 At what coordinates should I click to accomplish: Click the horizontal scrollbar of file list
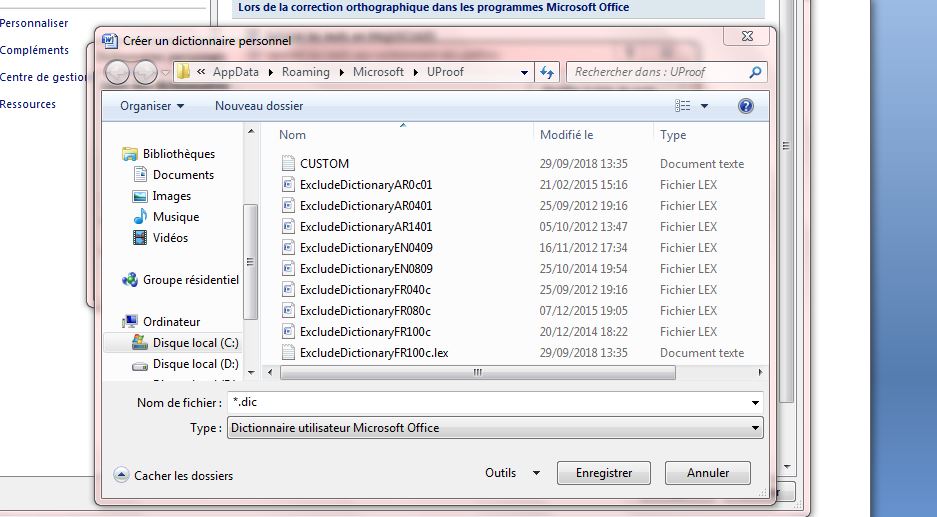pos(477,372)
